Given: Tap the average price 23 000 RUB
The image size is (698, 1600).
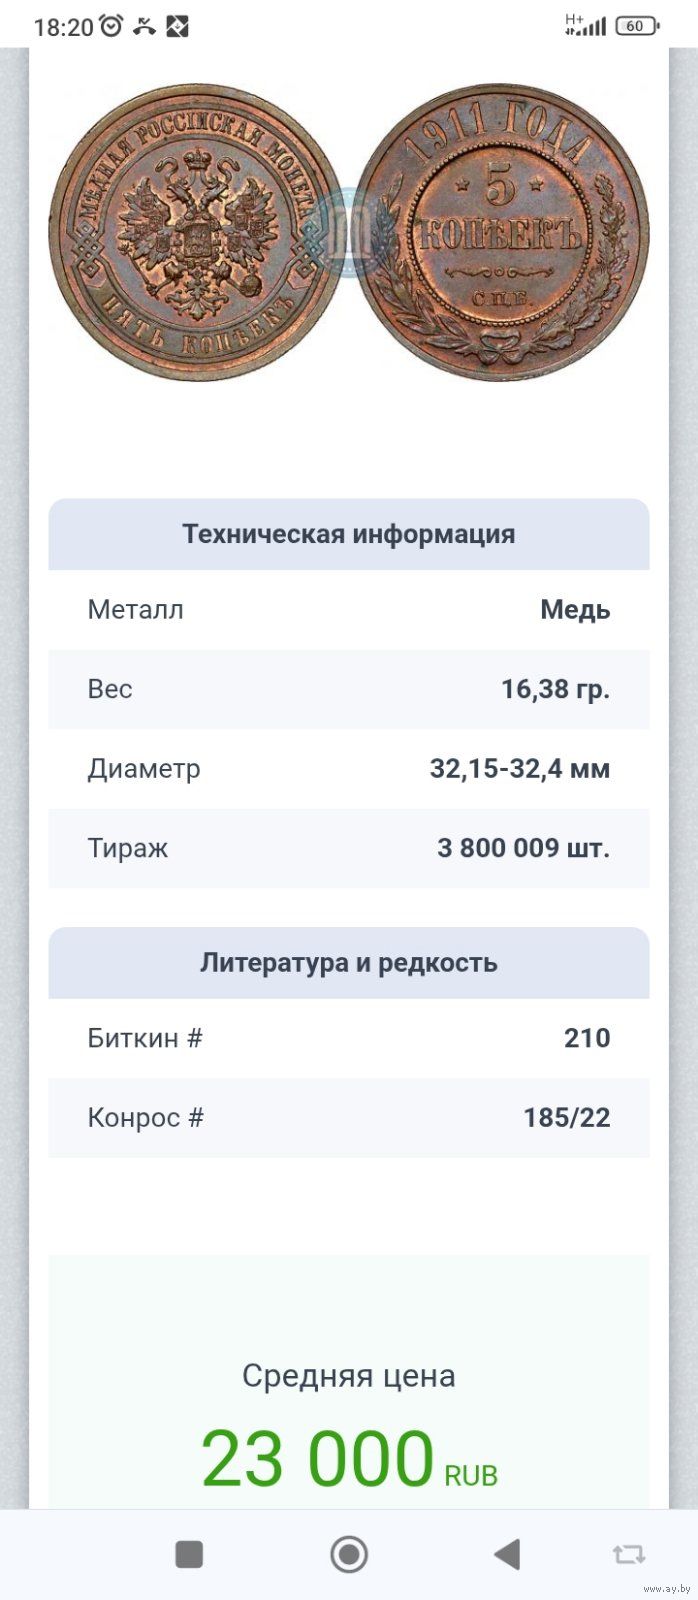Looking at the screenshot, I should tap(349, 1460).
